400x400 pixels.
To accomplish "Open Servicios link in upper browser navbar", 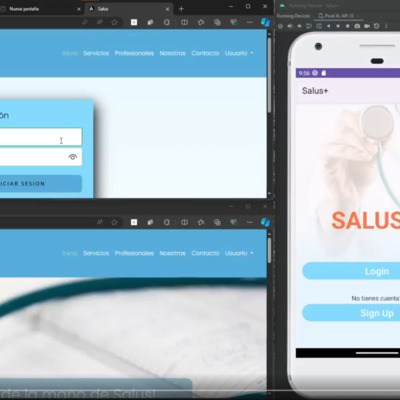I will [x=96, y=53].
